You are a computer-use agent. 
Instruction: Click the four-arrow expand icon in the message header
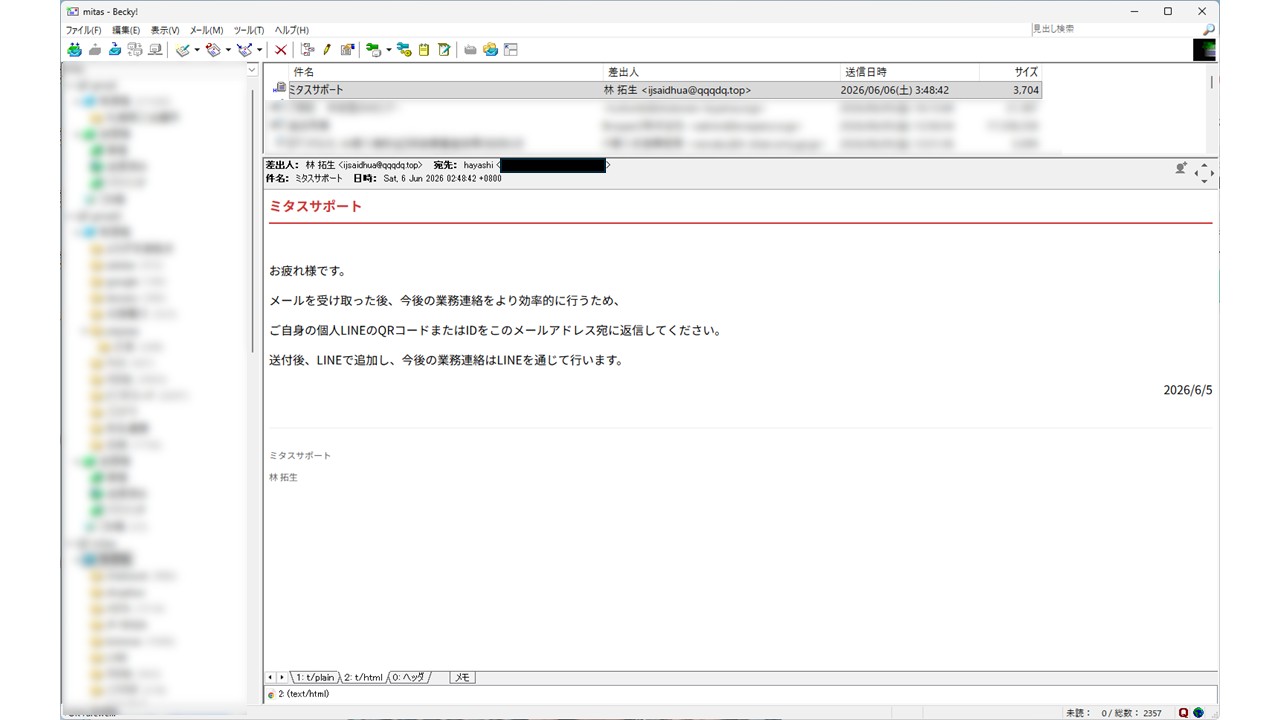(1205, 172)
